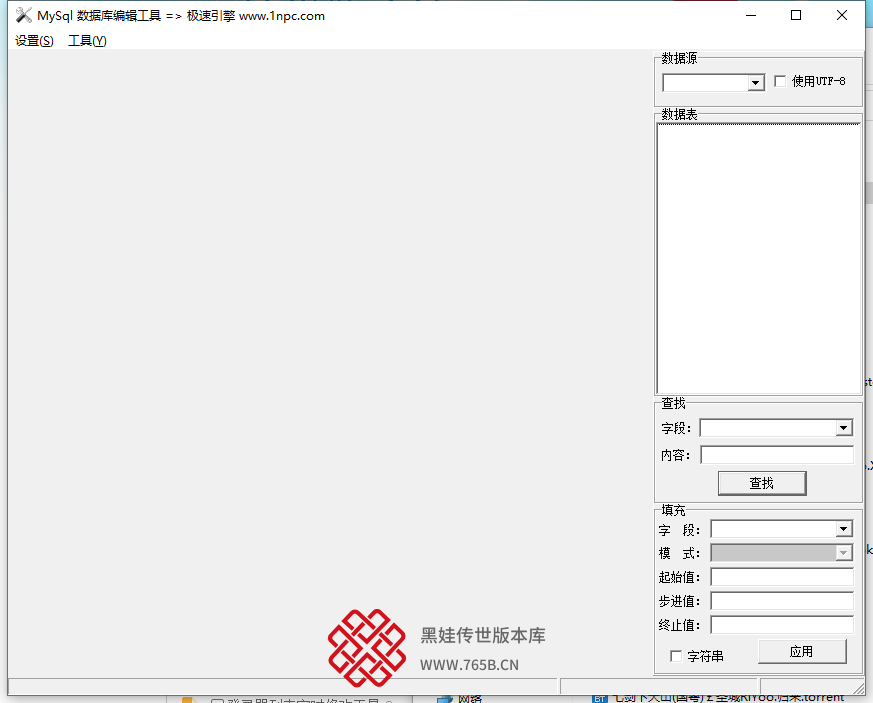The image size is (873, 703).
Task: Click the resize grip at window corner
Action: (858, 689)
